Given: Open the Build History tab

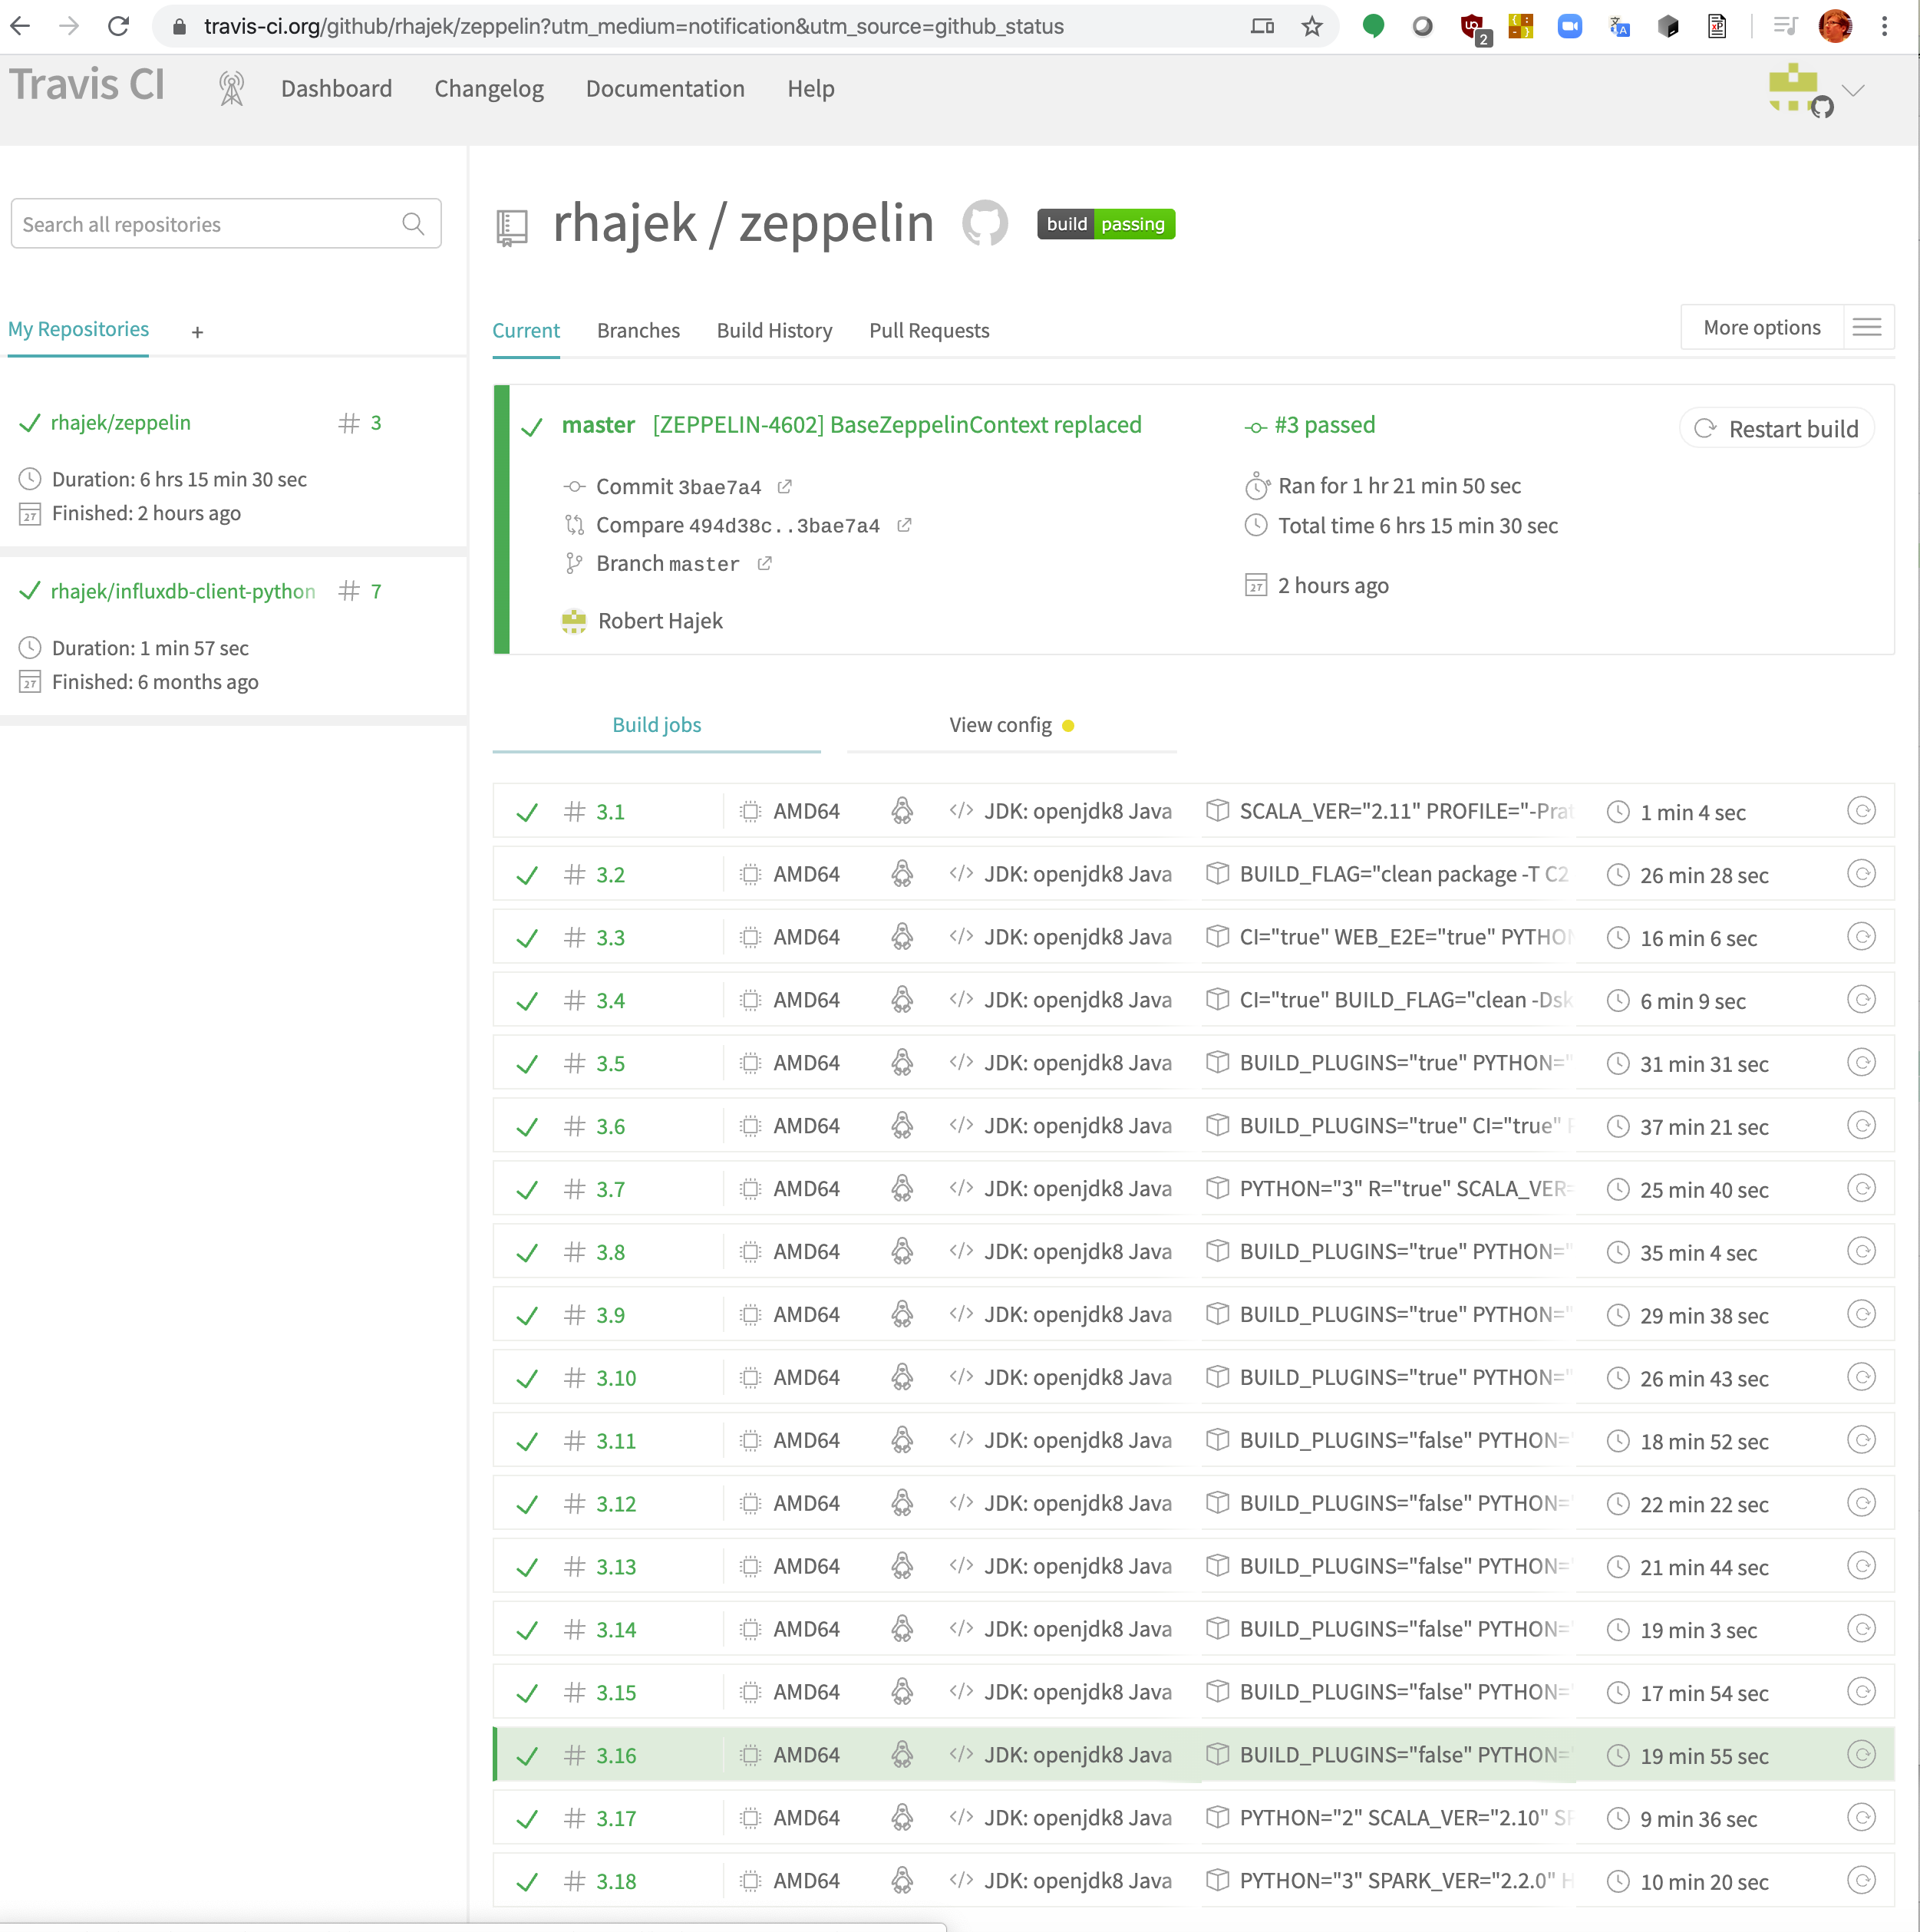Looking at the screenshot, I should tap(774, 331).
